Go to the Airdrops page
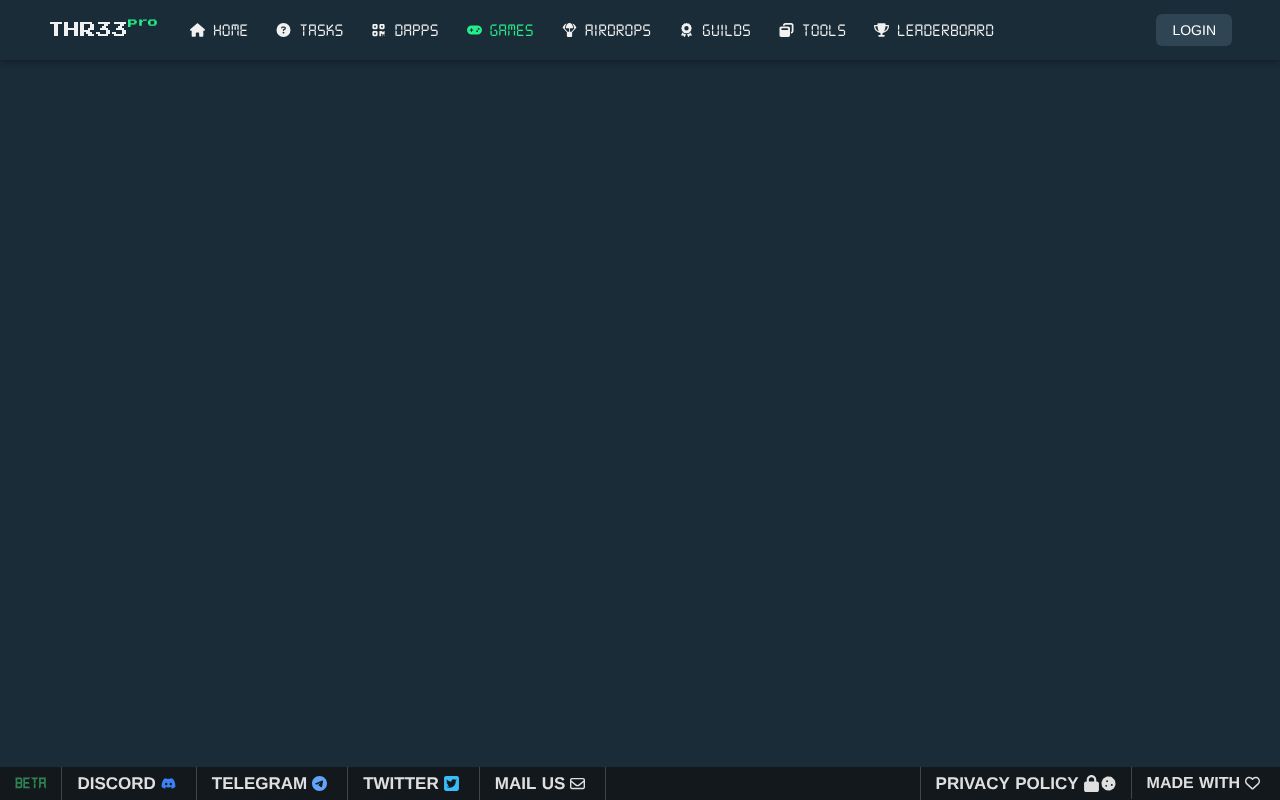1280x800 pixels. click(x=617, y=30)
